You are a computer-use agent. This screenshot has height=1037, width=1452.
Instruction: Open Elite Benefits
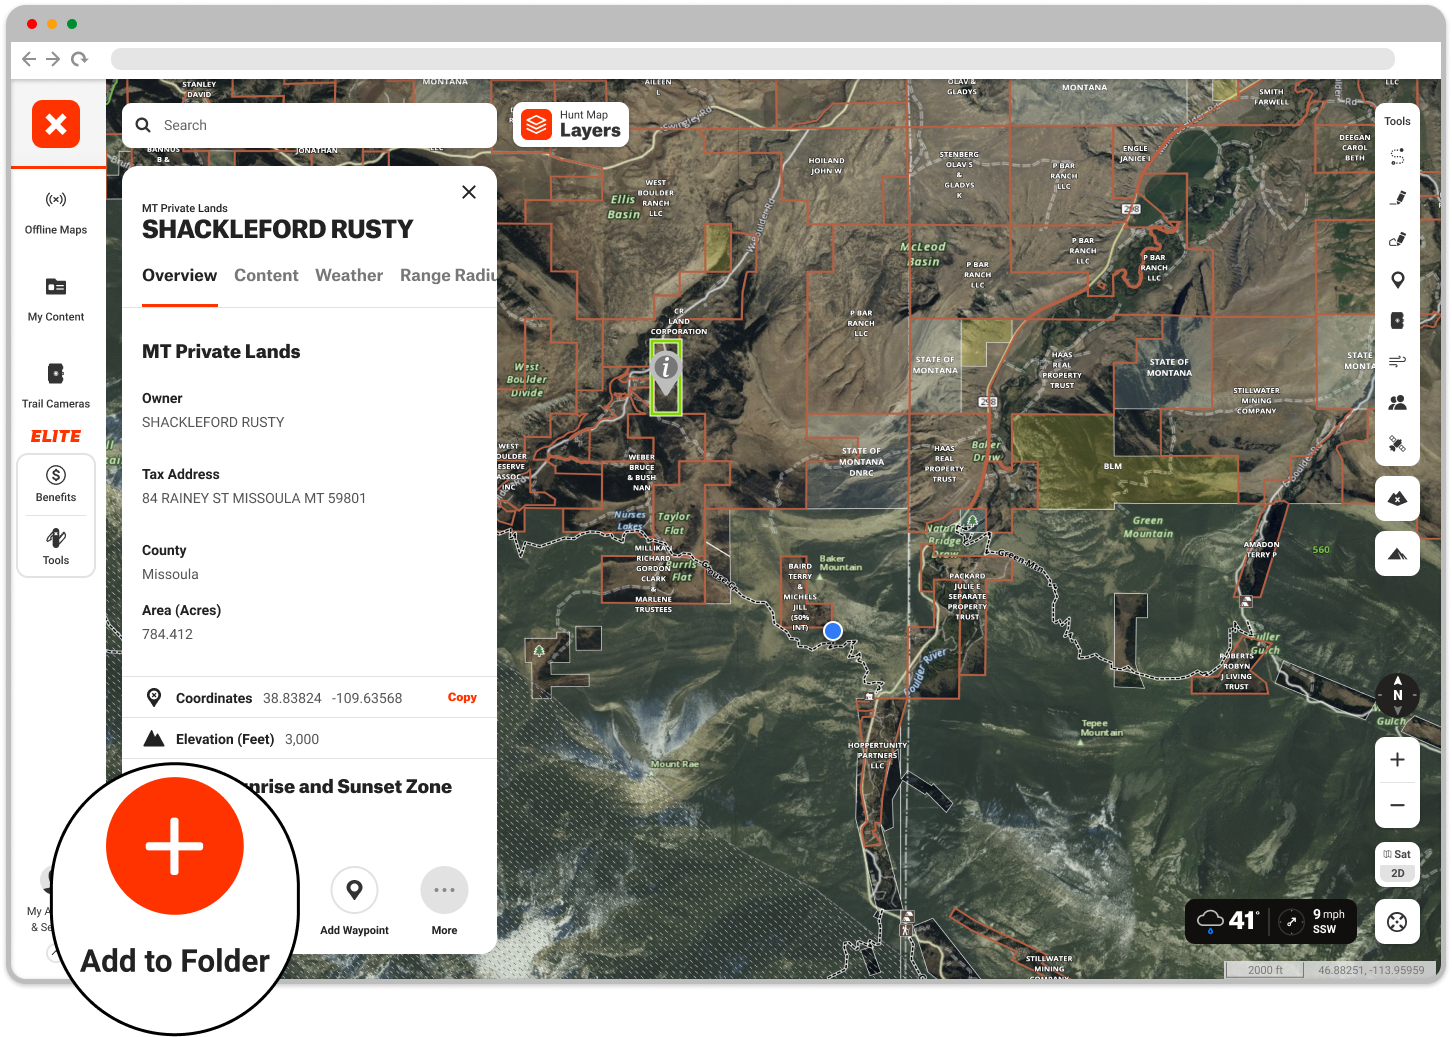click(x=56, y=484)
